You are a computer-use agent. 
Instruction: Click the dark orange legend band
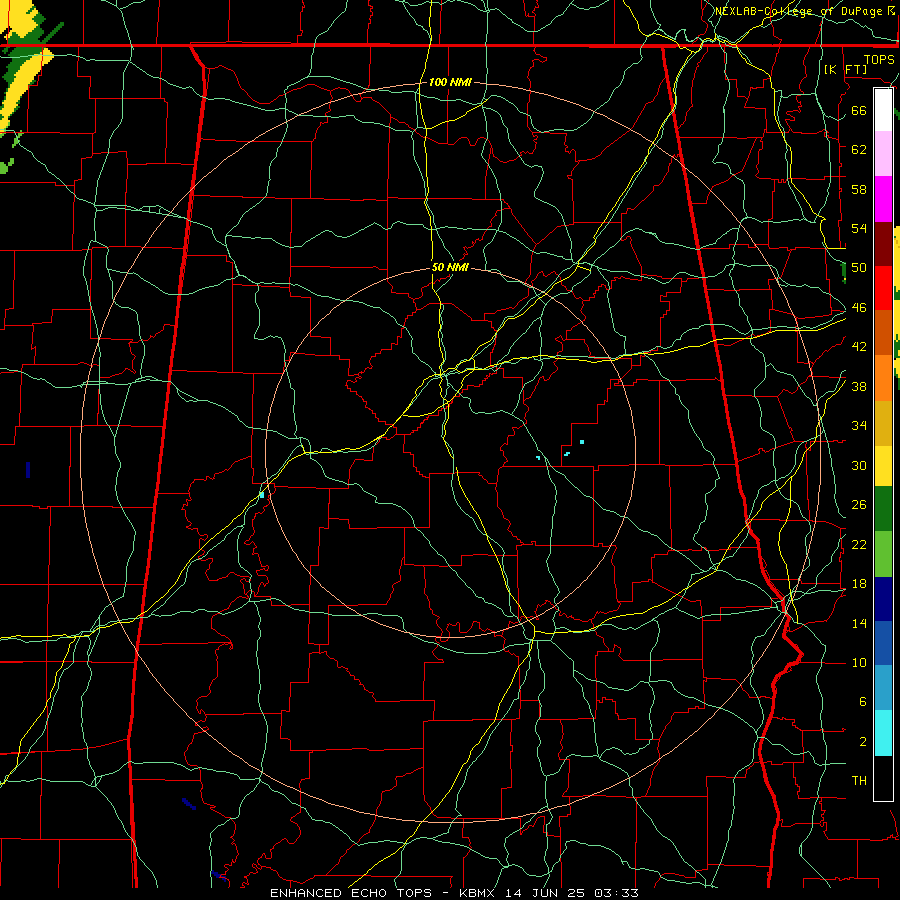(x=883, y=333)
